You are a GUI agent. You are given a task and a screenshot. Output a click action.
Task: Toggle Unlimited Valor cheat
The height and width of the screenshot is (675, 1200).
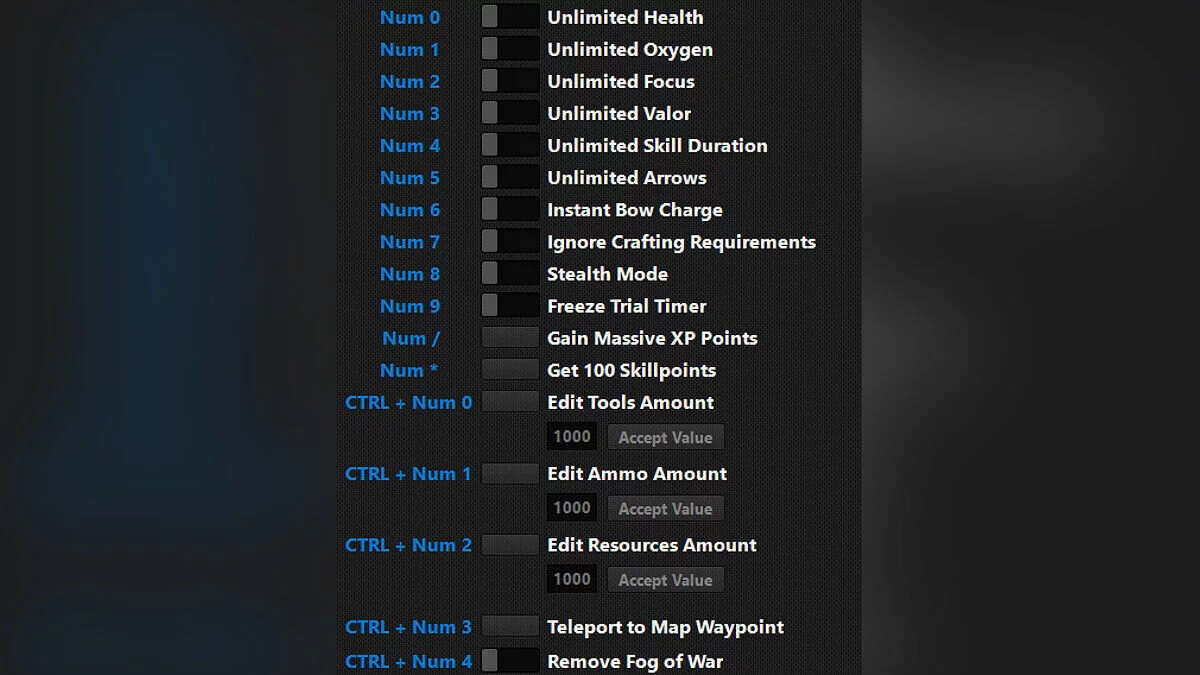510,113
